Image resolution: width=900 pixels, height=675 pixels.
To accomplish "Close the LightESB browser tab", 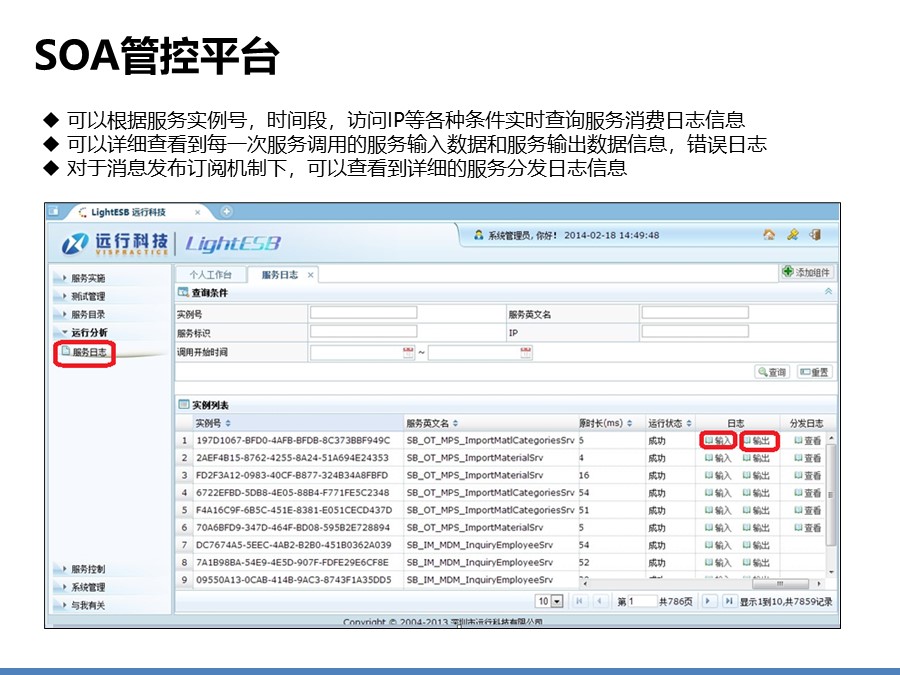I will tap(197, 212).
